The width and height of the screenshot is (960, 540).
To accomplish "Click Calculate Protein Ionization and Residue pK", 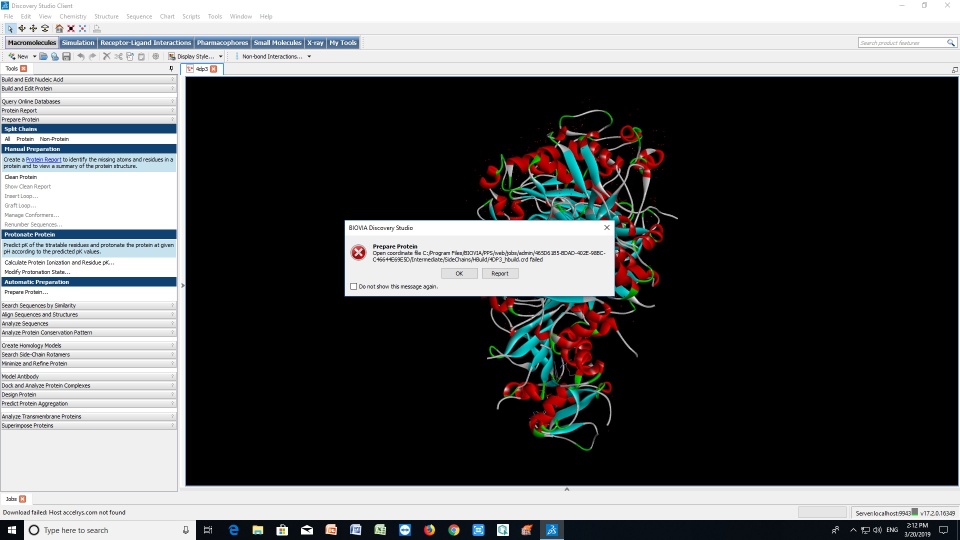I will pyautogui.click(x=59, y=263).
